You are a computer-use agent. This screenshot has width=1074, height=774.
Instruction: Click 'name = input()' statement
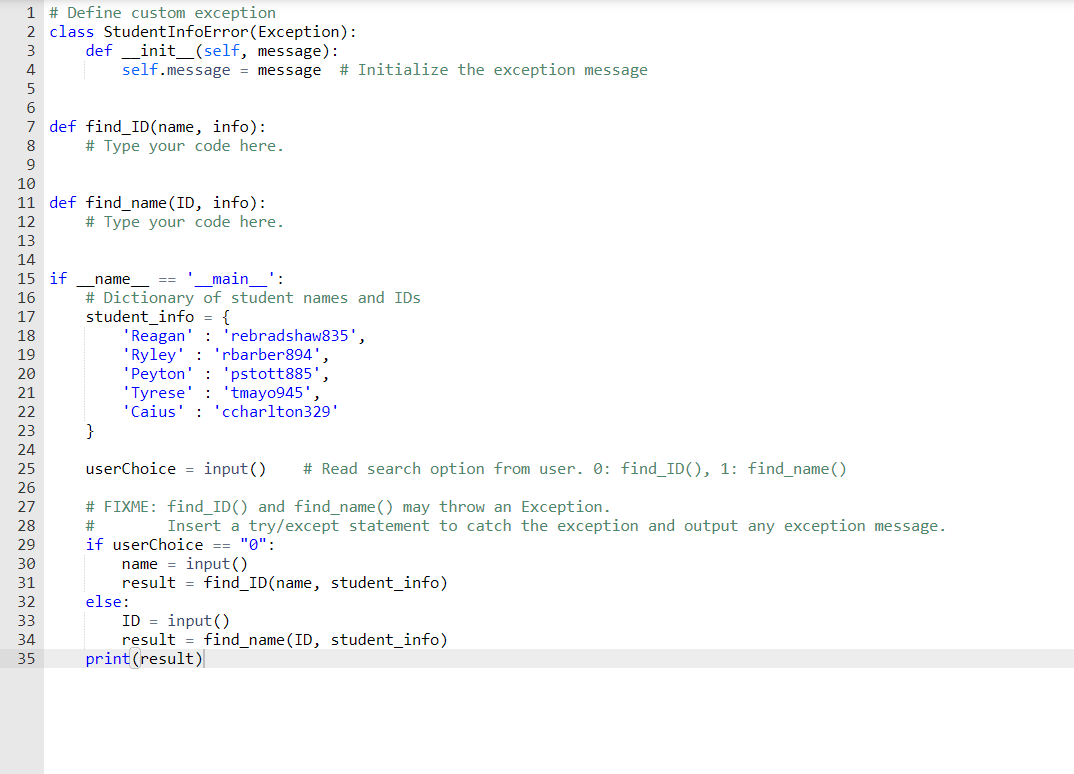point(184,564)
